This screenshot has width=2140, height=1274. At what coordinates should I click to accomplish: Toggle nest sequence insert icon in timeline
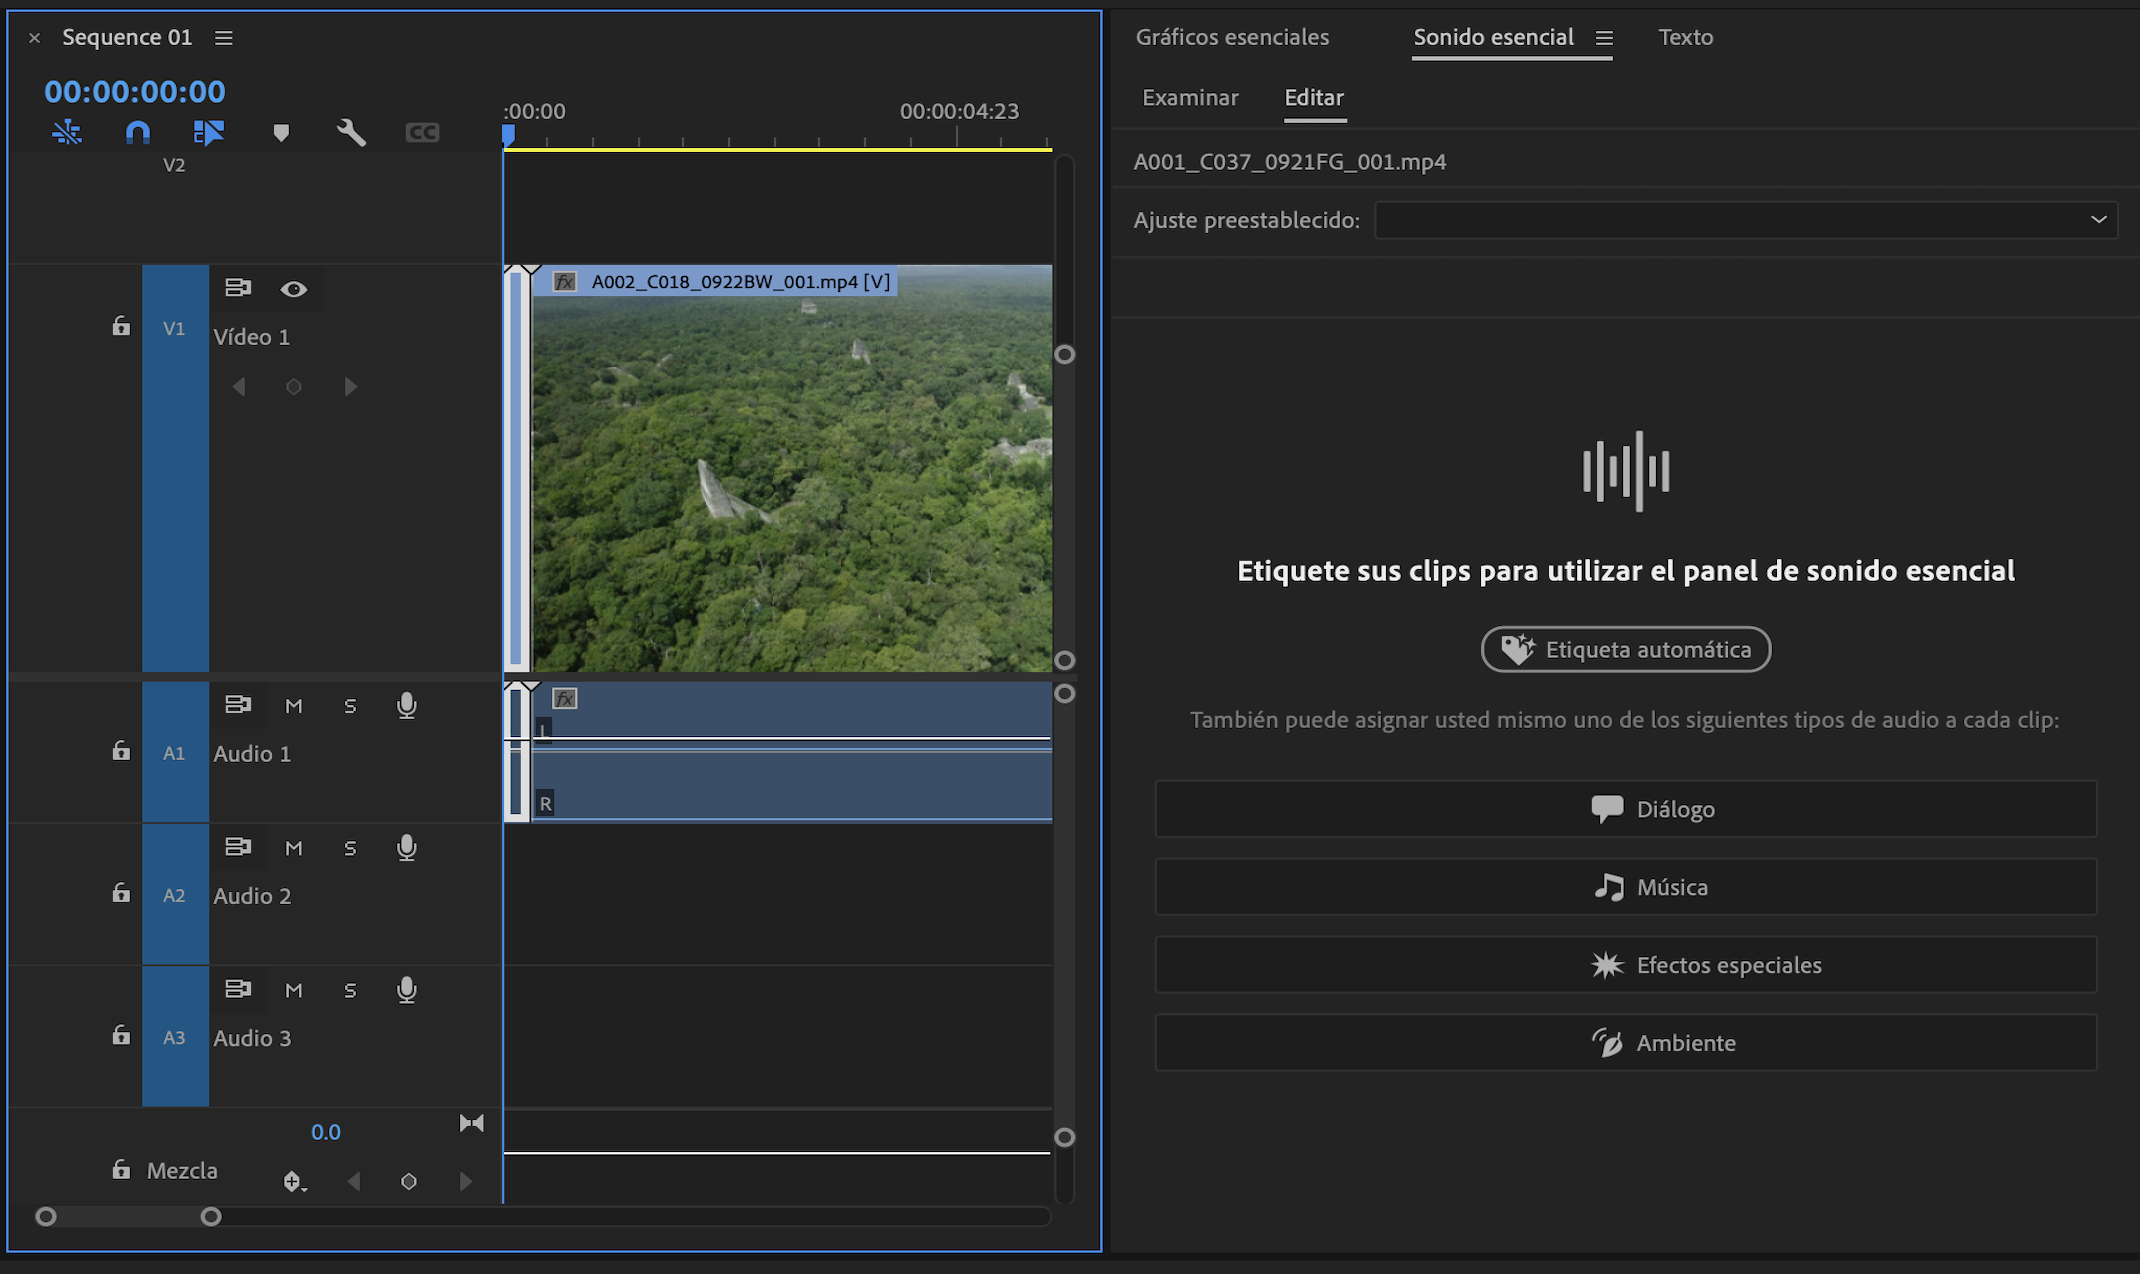tap(67, 132)
